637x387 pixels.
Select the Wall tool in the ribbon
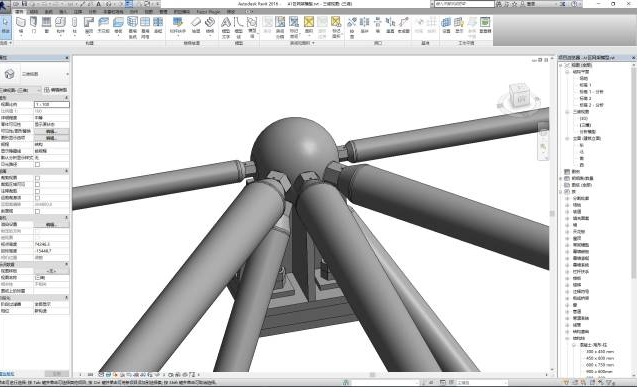click(x=21, y=25)
